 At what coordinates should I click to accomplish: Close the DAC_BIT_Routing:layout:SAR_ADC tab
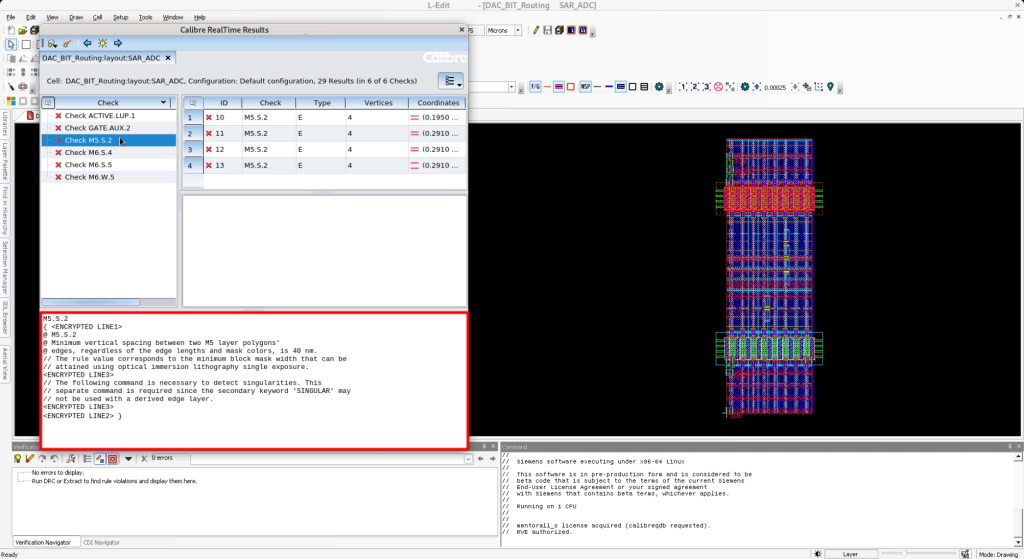(170, 58)
